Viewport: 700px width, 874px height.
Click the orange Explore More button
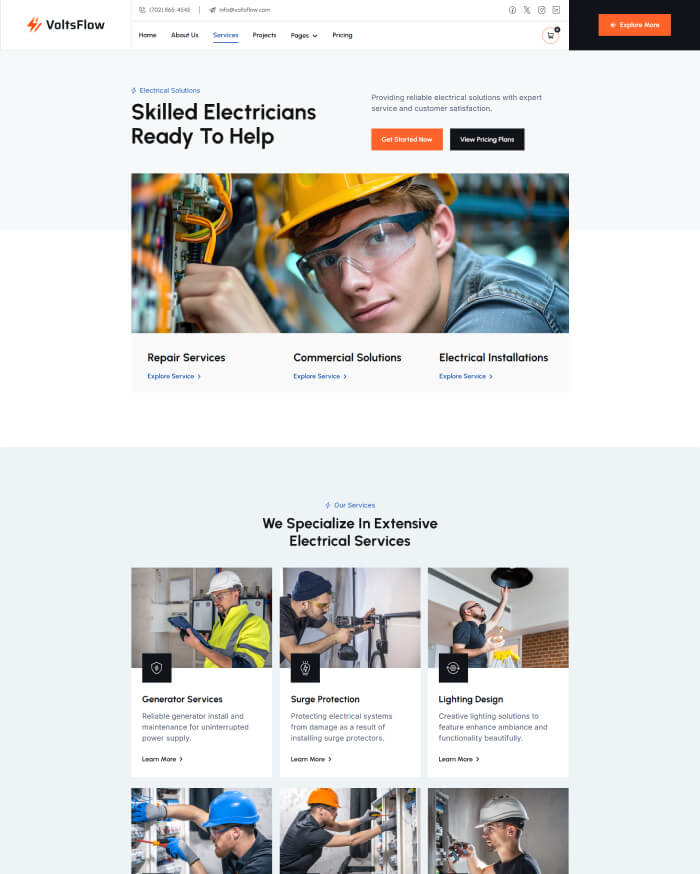(634, 25)
